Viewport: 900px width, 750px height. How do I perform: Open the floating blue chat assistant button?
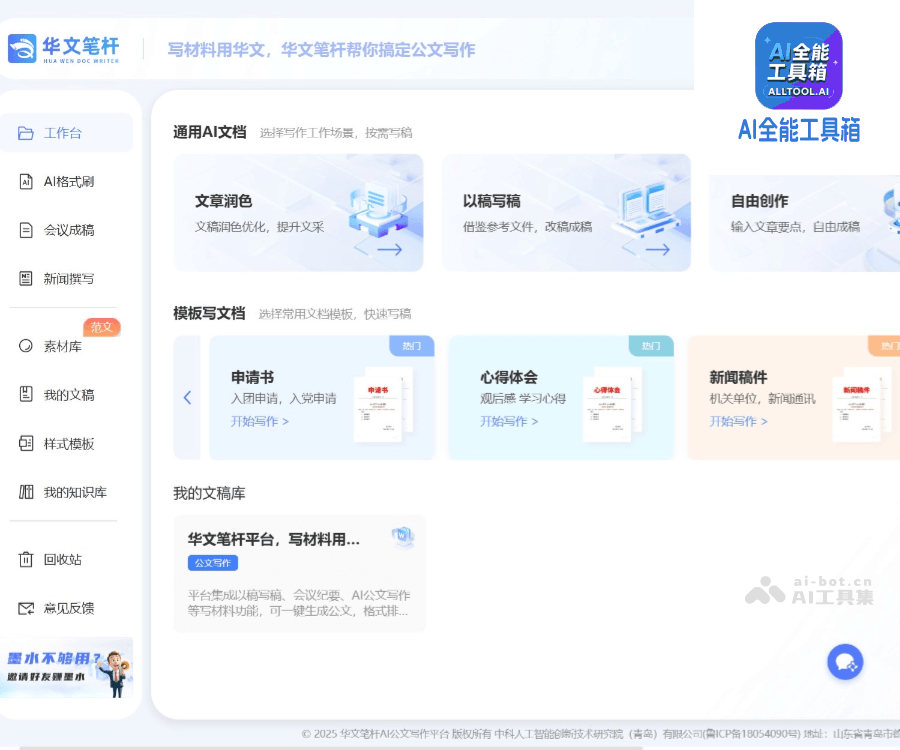[845, 662]
